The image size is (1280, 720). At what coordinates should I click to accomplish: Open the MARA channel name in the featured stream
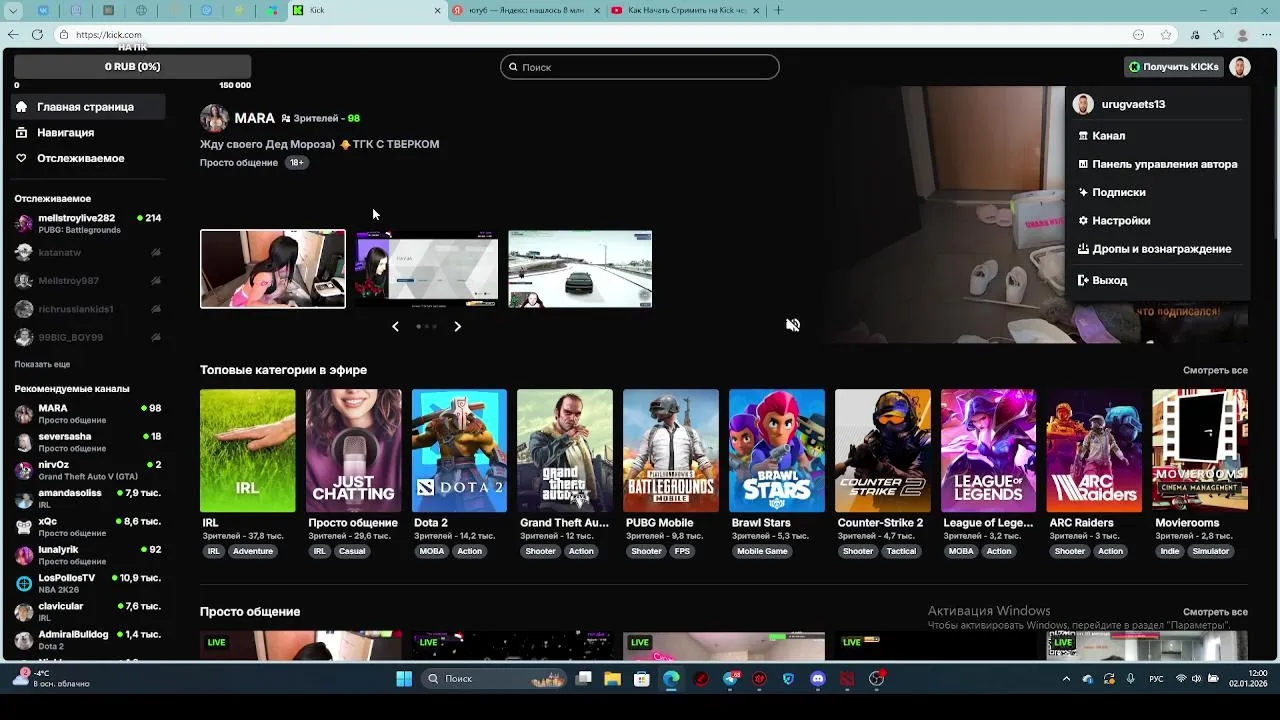click(x=254, y=118)
